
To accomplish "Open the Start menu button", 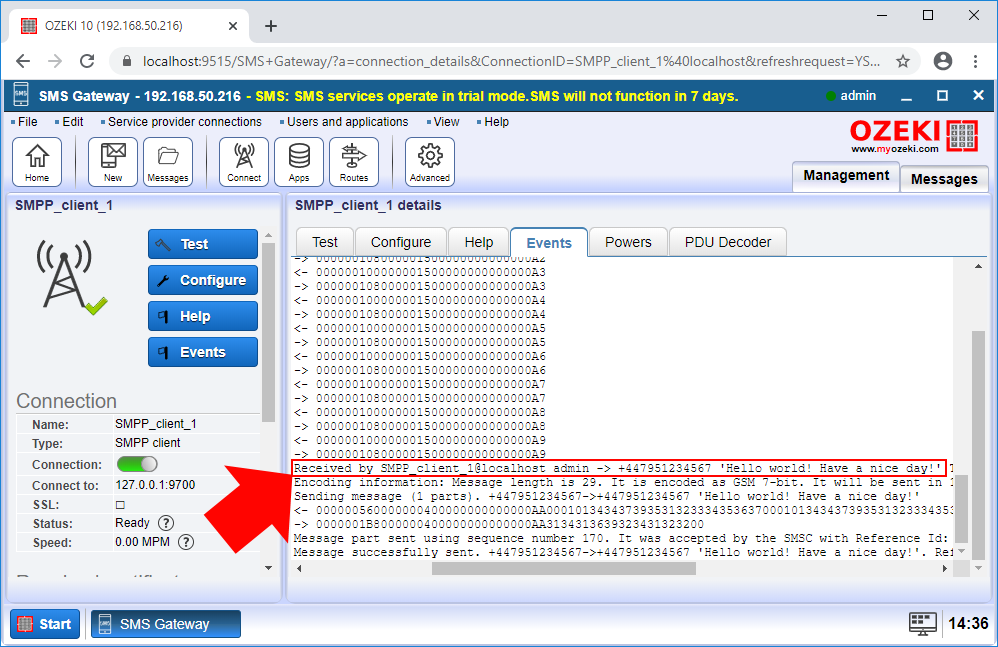I will click(45, 624).
